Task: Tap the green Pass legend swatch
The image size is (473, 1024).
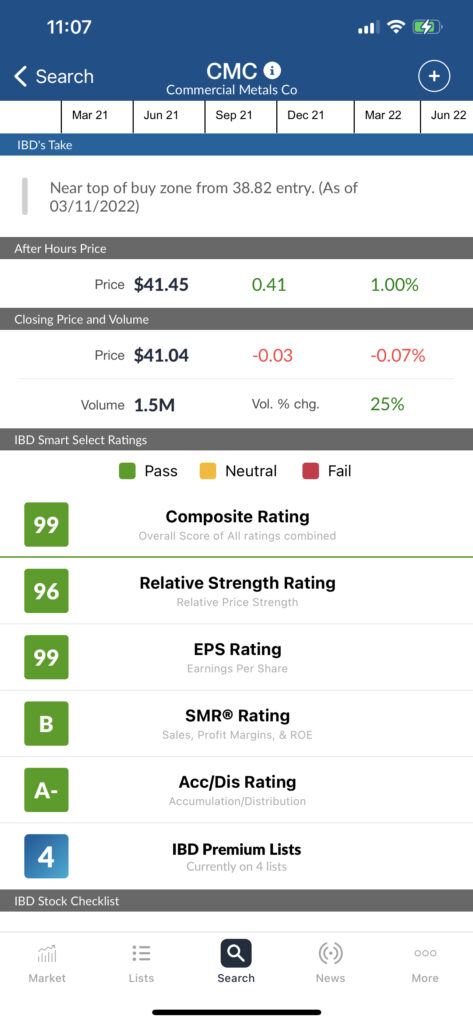Action: [x=127, y=471]
